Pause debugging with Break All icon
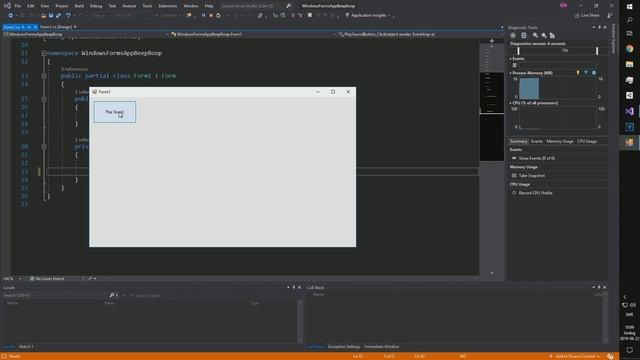Viewport: 640px width, 360px height. click(x=203, y=16)
